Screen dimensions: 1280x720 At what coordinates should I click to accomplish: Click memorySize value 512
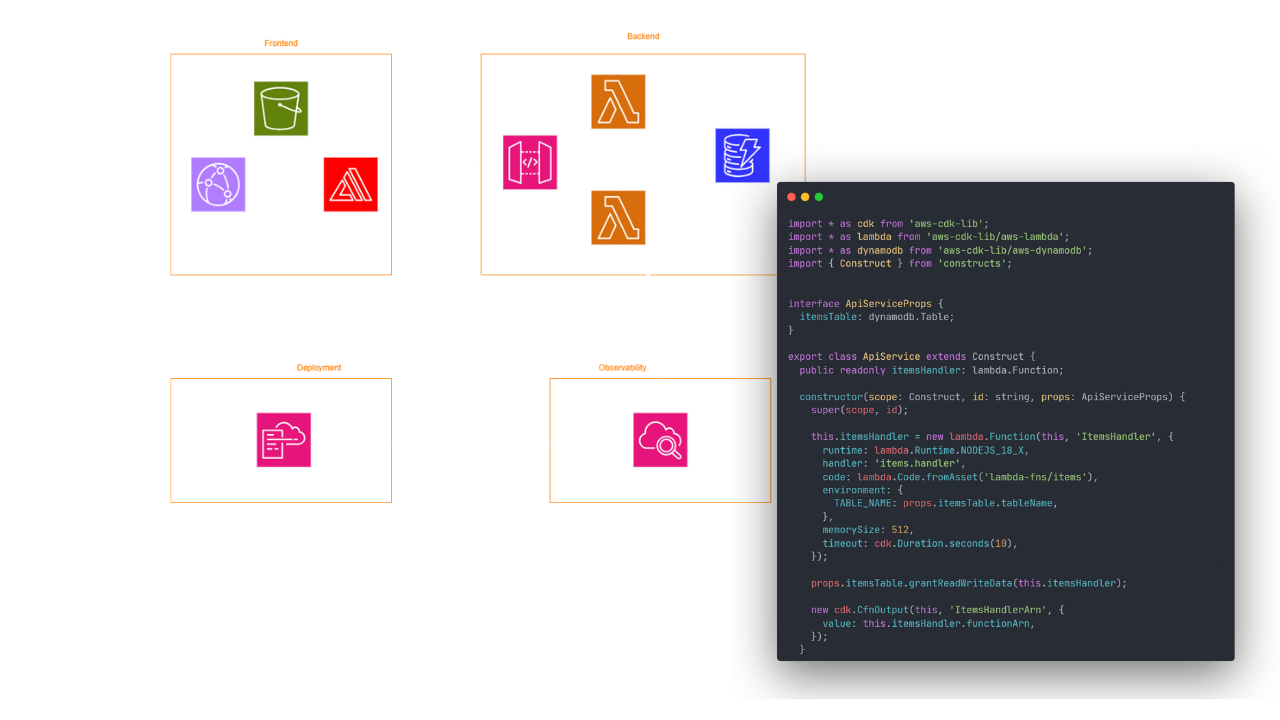point(900,530)
